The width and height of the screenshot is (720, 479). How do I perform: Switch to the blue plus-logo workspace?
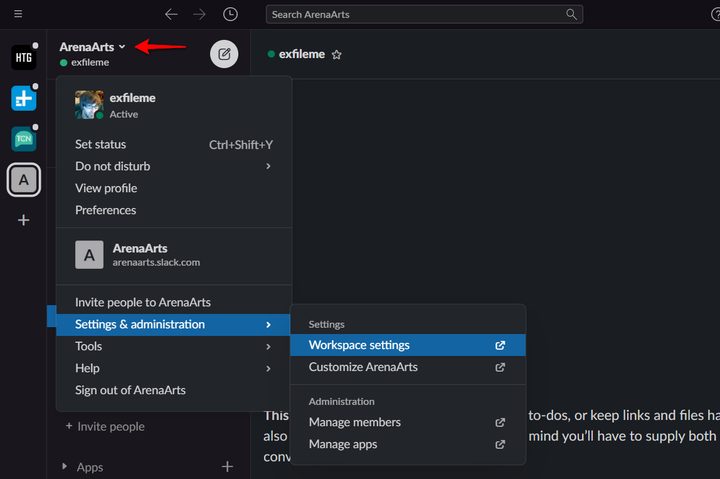point(23,98)
